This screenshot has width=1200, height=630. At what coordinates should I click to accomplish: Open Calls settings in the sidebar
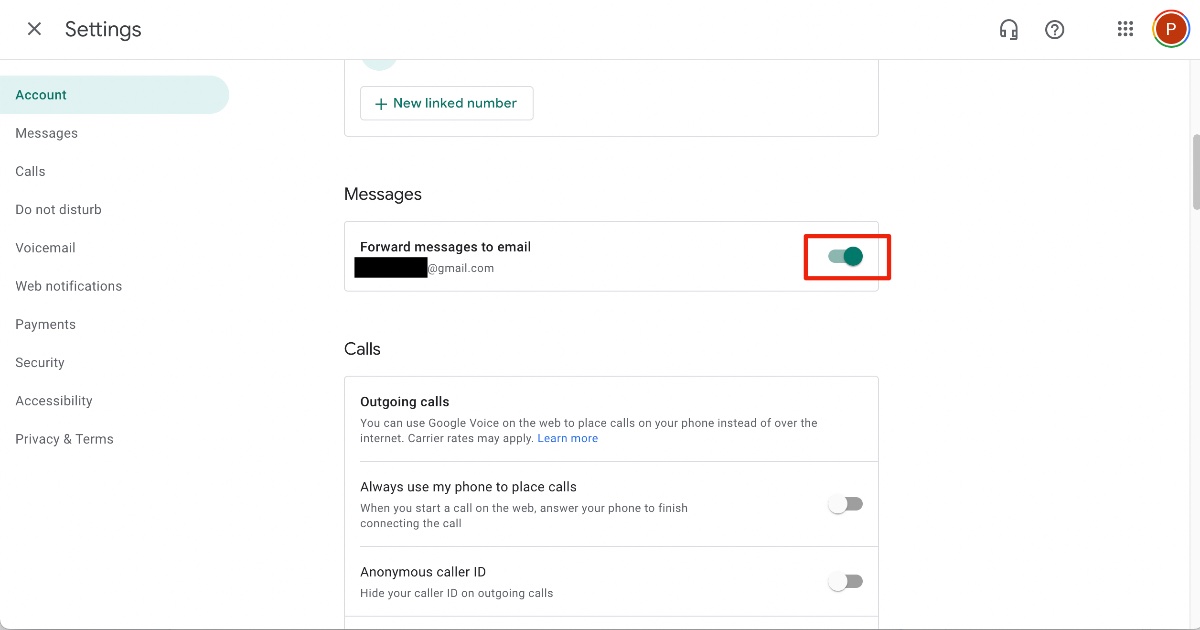(x=30, y=171)
